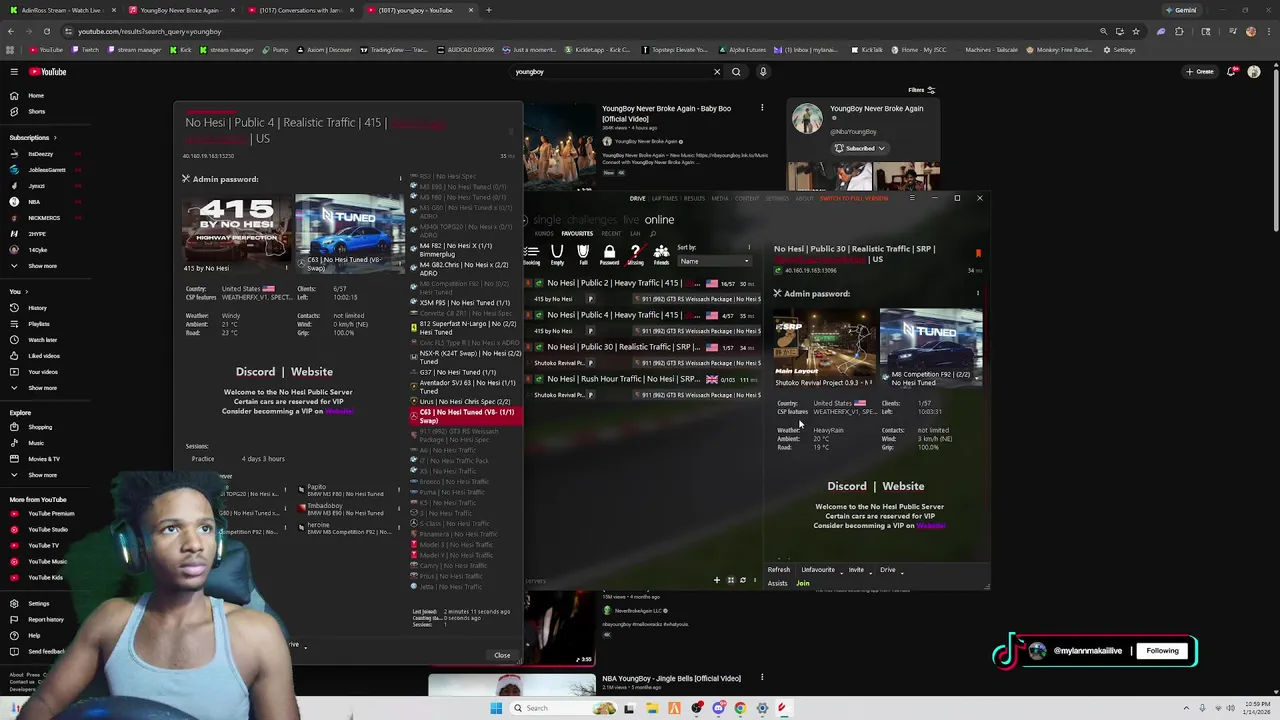Screen dimensions: 1280x720
Task: Click the refresh list circular arrows icon
Action: [x=743, y=580]
